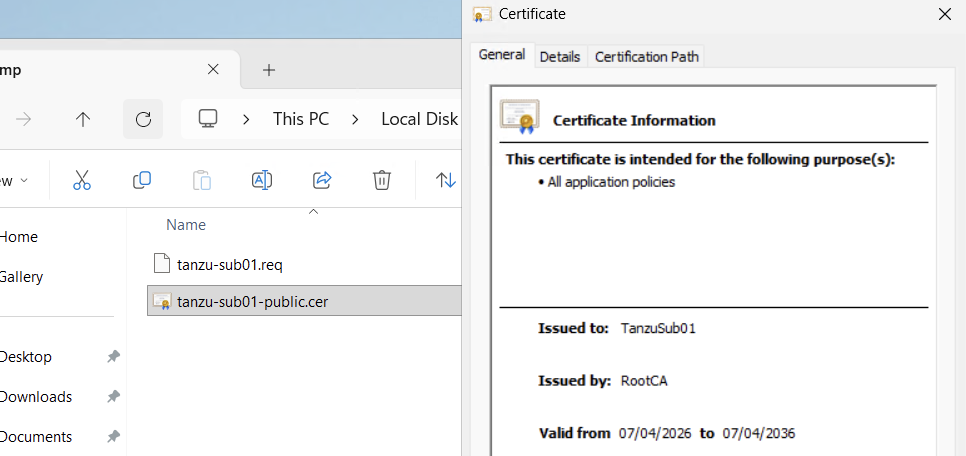Screen dimensions: 966x456
Task: Click the Cut scissors icon
Action: (82, 180)
